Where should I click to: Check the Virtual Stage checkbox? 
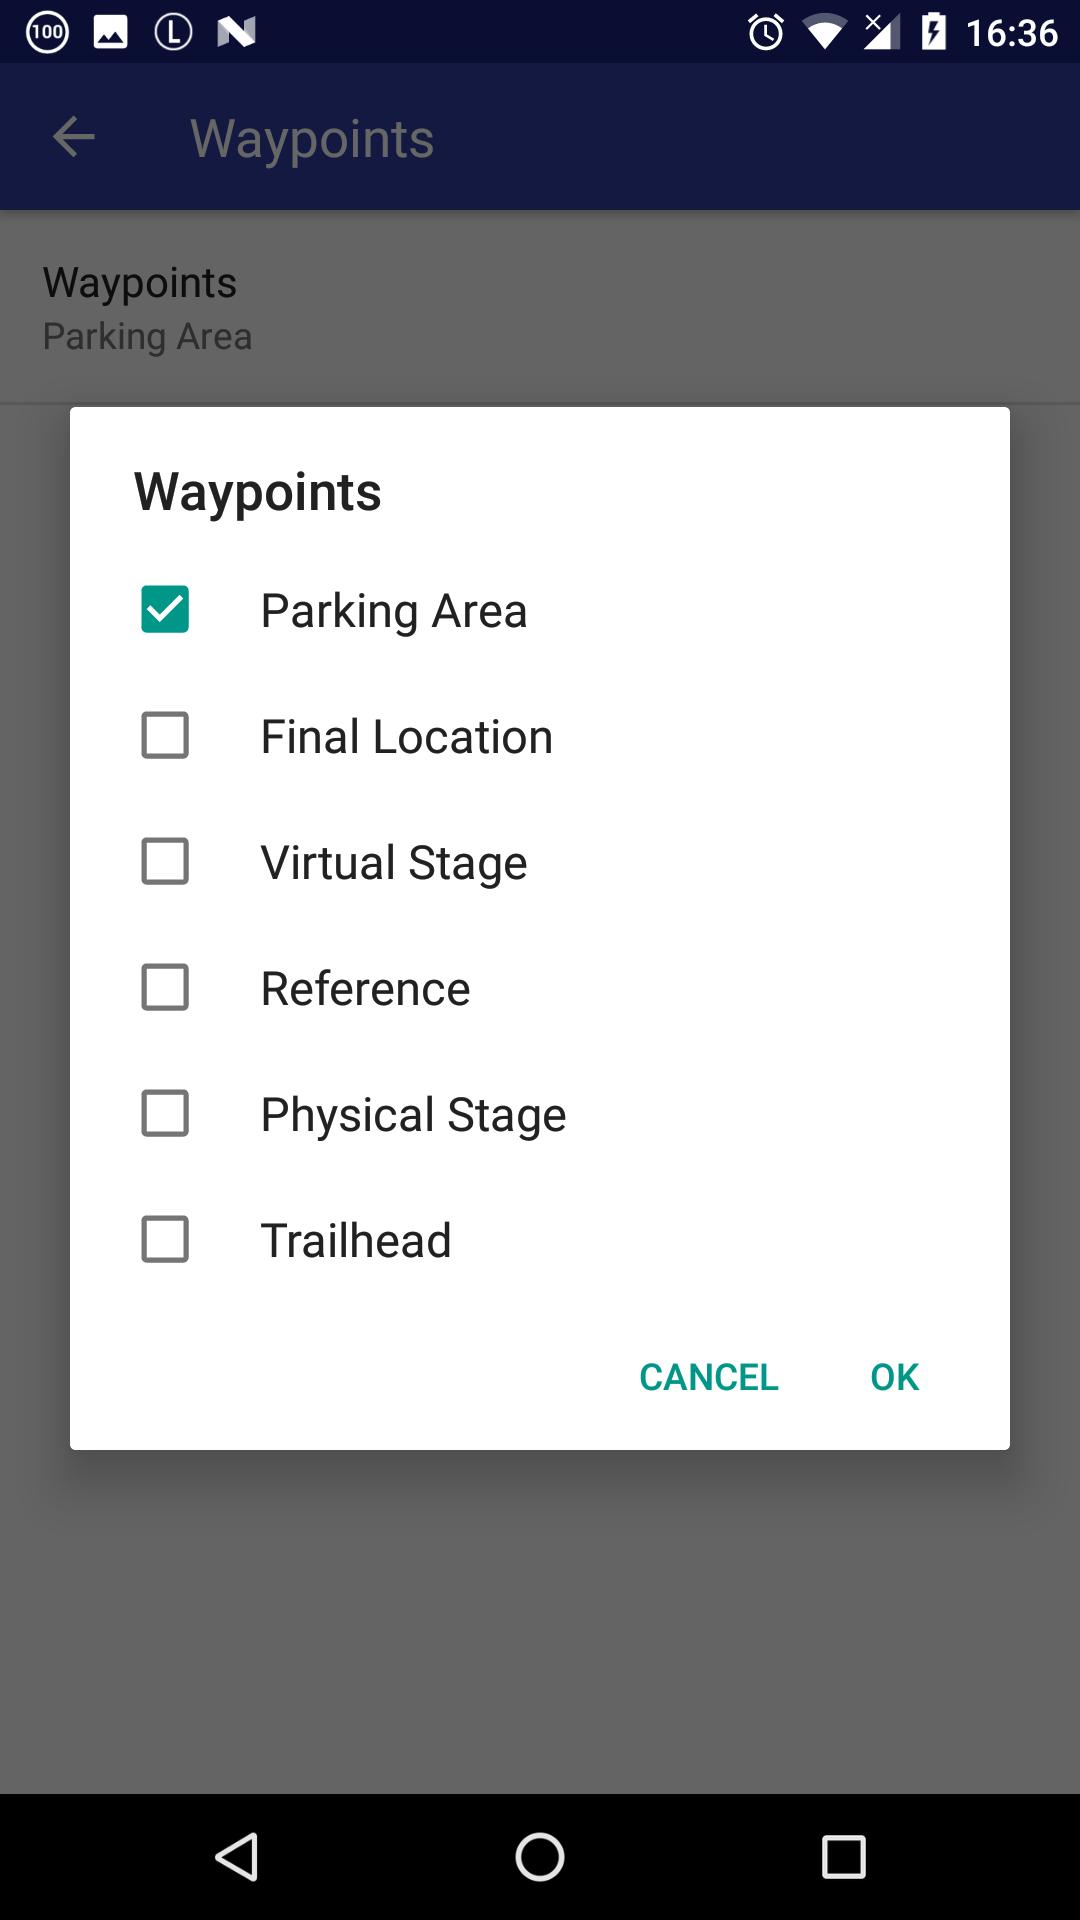pos(165,861)
